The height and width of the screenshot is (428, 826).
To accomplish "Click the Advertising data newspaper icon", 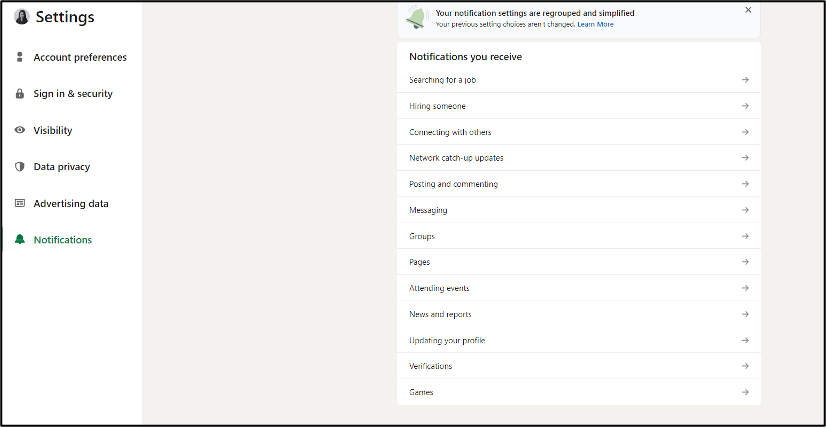I will (20, 203).
